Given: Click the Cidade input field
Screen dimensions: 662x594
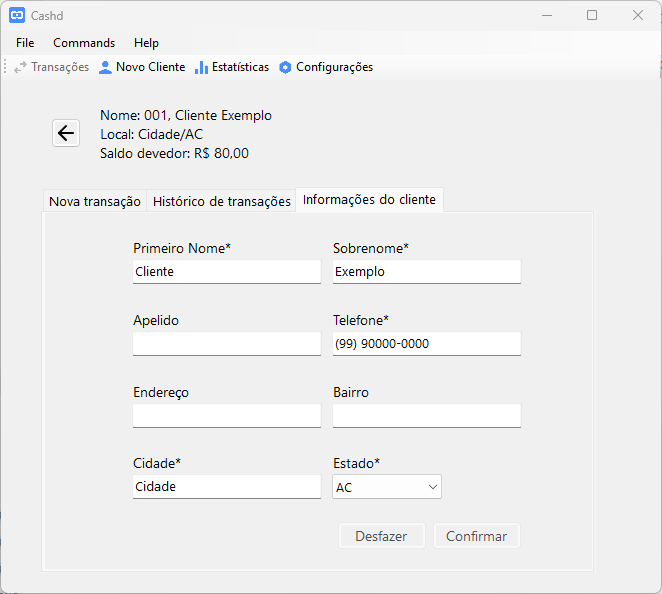Looking at the screenshot, I should [227, 487].
